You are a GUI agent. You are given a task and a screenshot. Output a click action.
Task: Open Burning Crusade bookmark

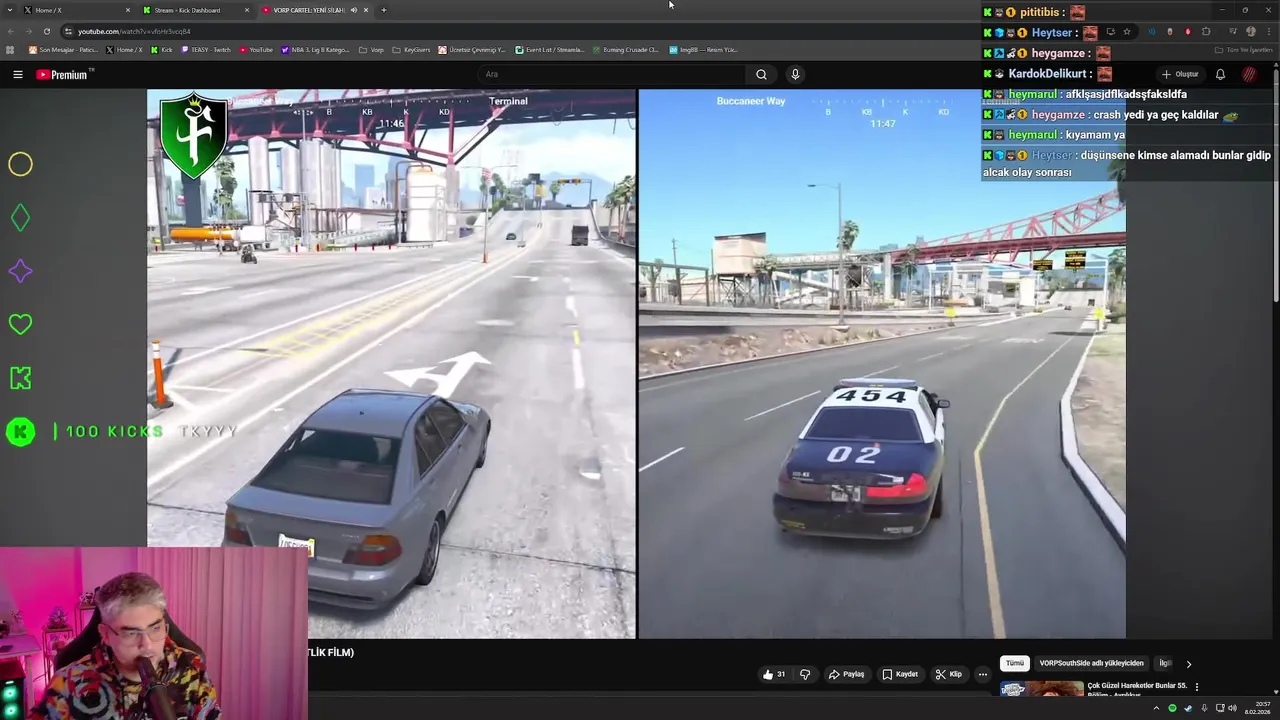coord(625,49)
